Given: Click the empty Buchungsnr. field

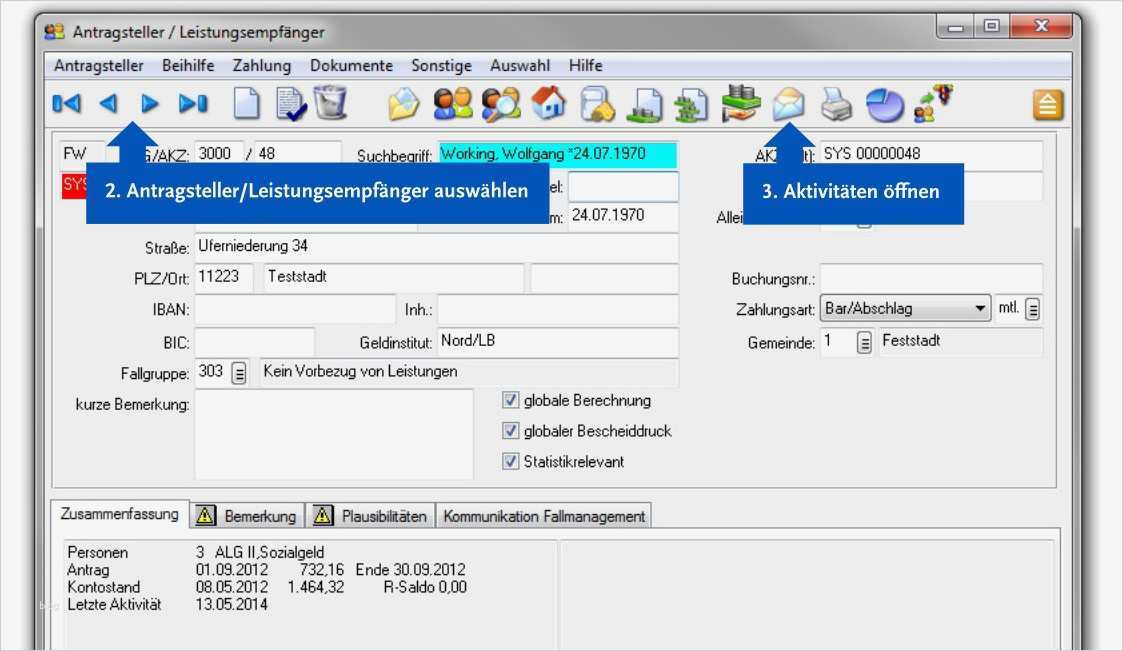Looking at the screenshot, I should 931,279.
